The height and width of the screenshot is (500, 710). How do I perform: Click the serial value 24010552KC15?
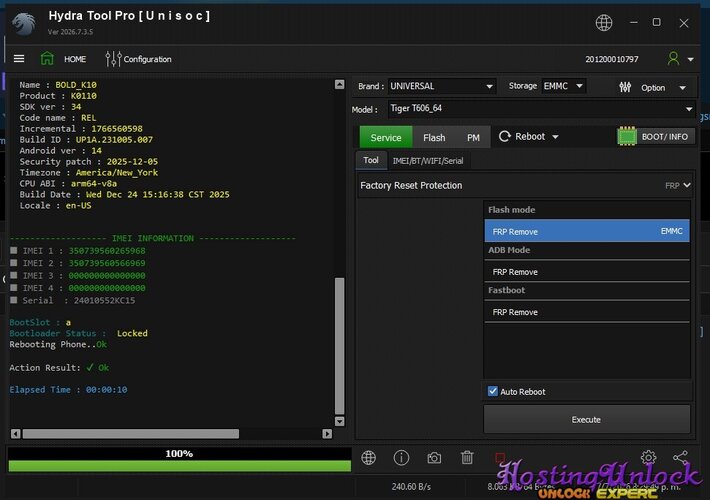[x=104, y=300]
